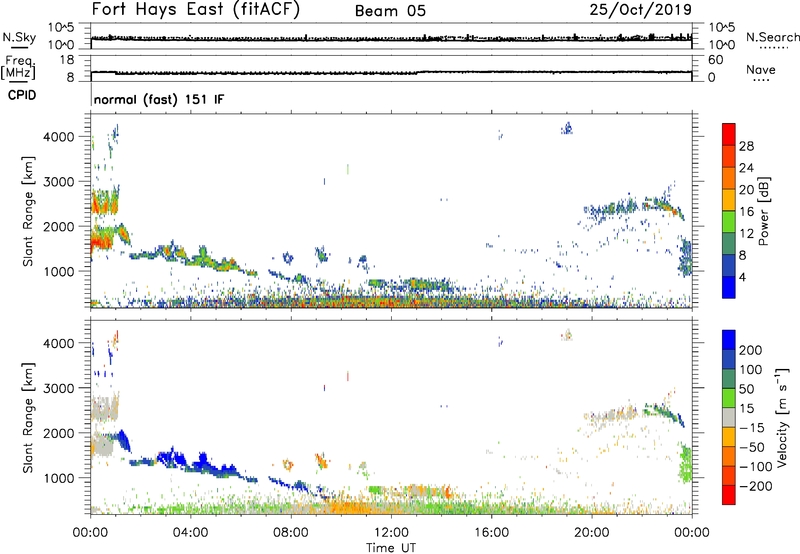Image resolution: width=800 pixels, height=554 pixels.
Task: Click the velocity panel's 'Slant Range [km]' label
Action: [28, 418]
